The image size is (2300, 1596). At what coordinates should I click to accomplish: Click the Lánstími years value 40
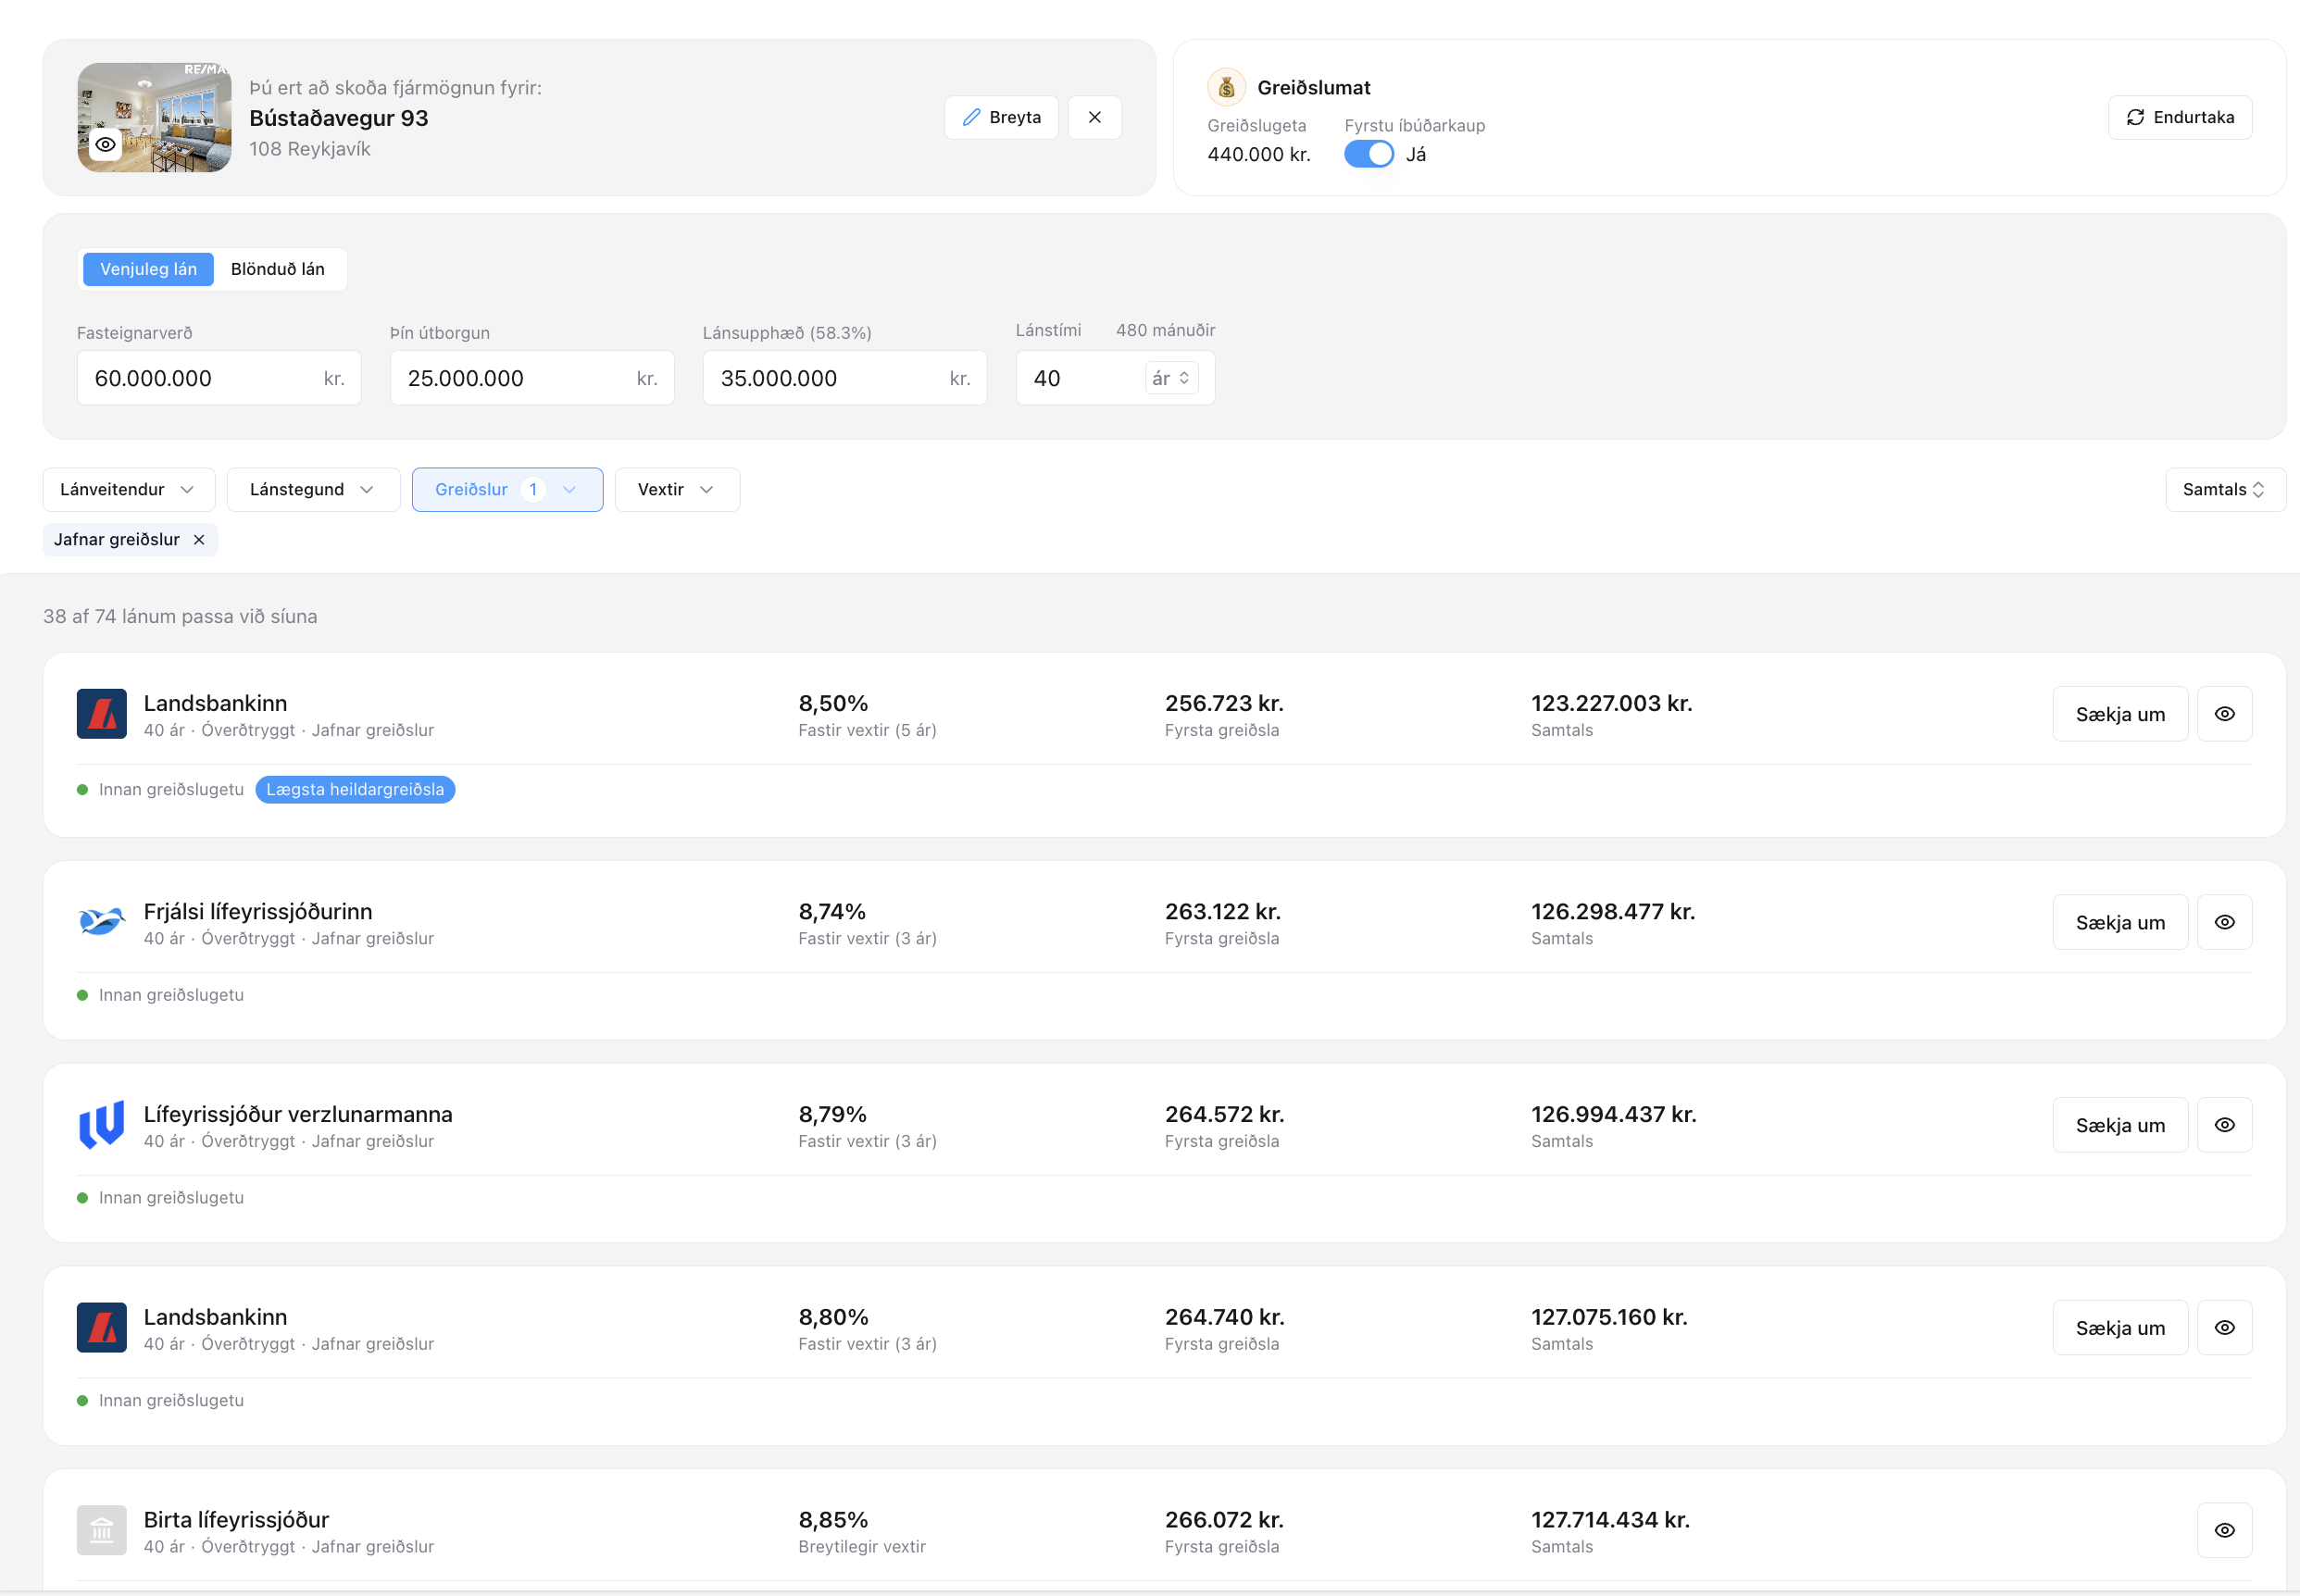(x=1047, y=378)
